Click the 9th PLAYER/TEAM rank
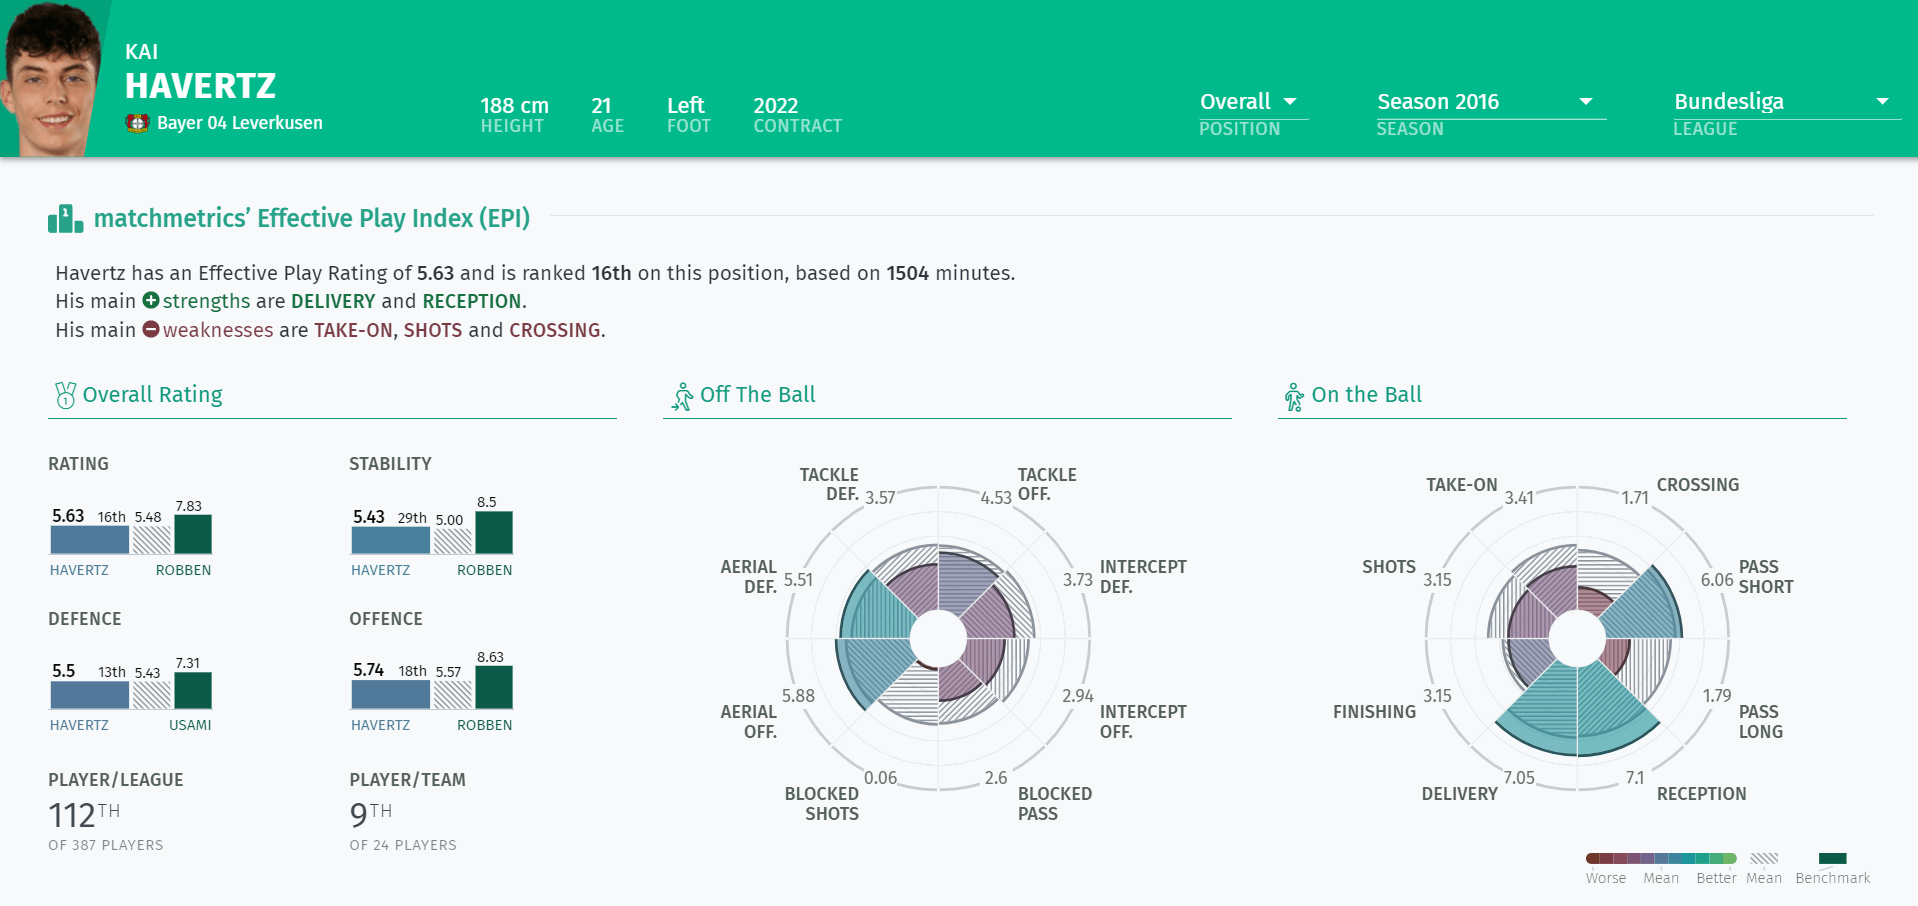Image resolution: width=1918 pixels, height=906 pixels. pyautogui.click(x=370, y=815)
